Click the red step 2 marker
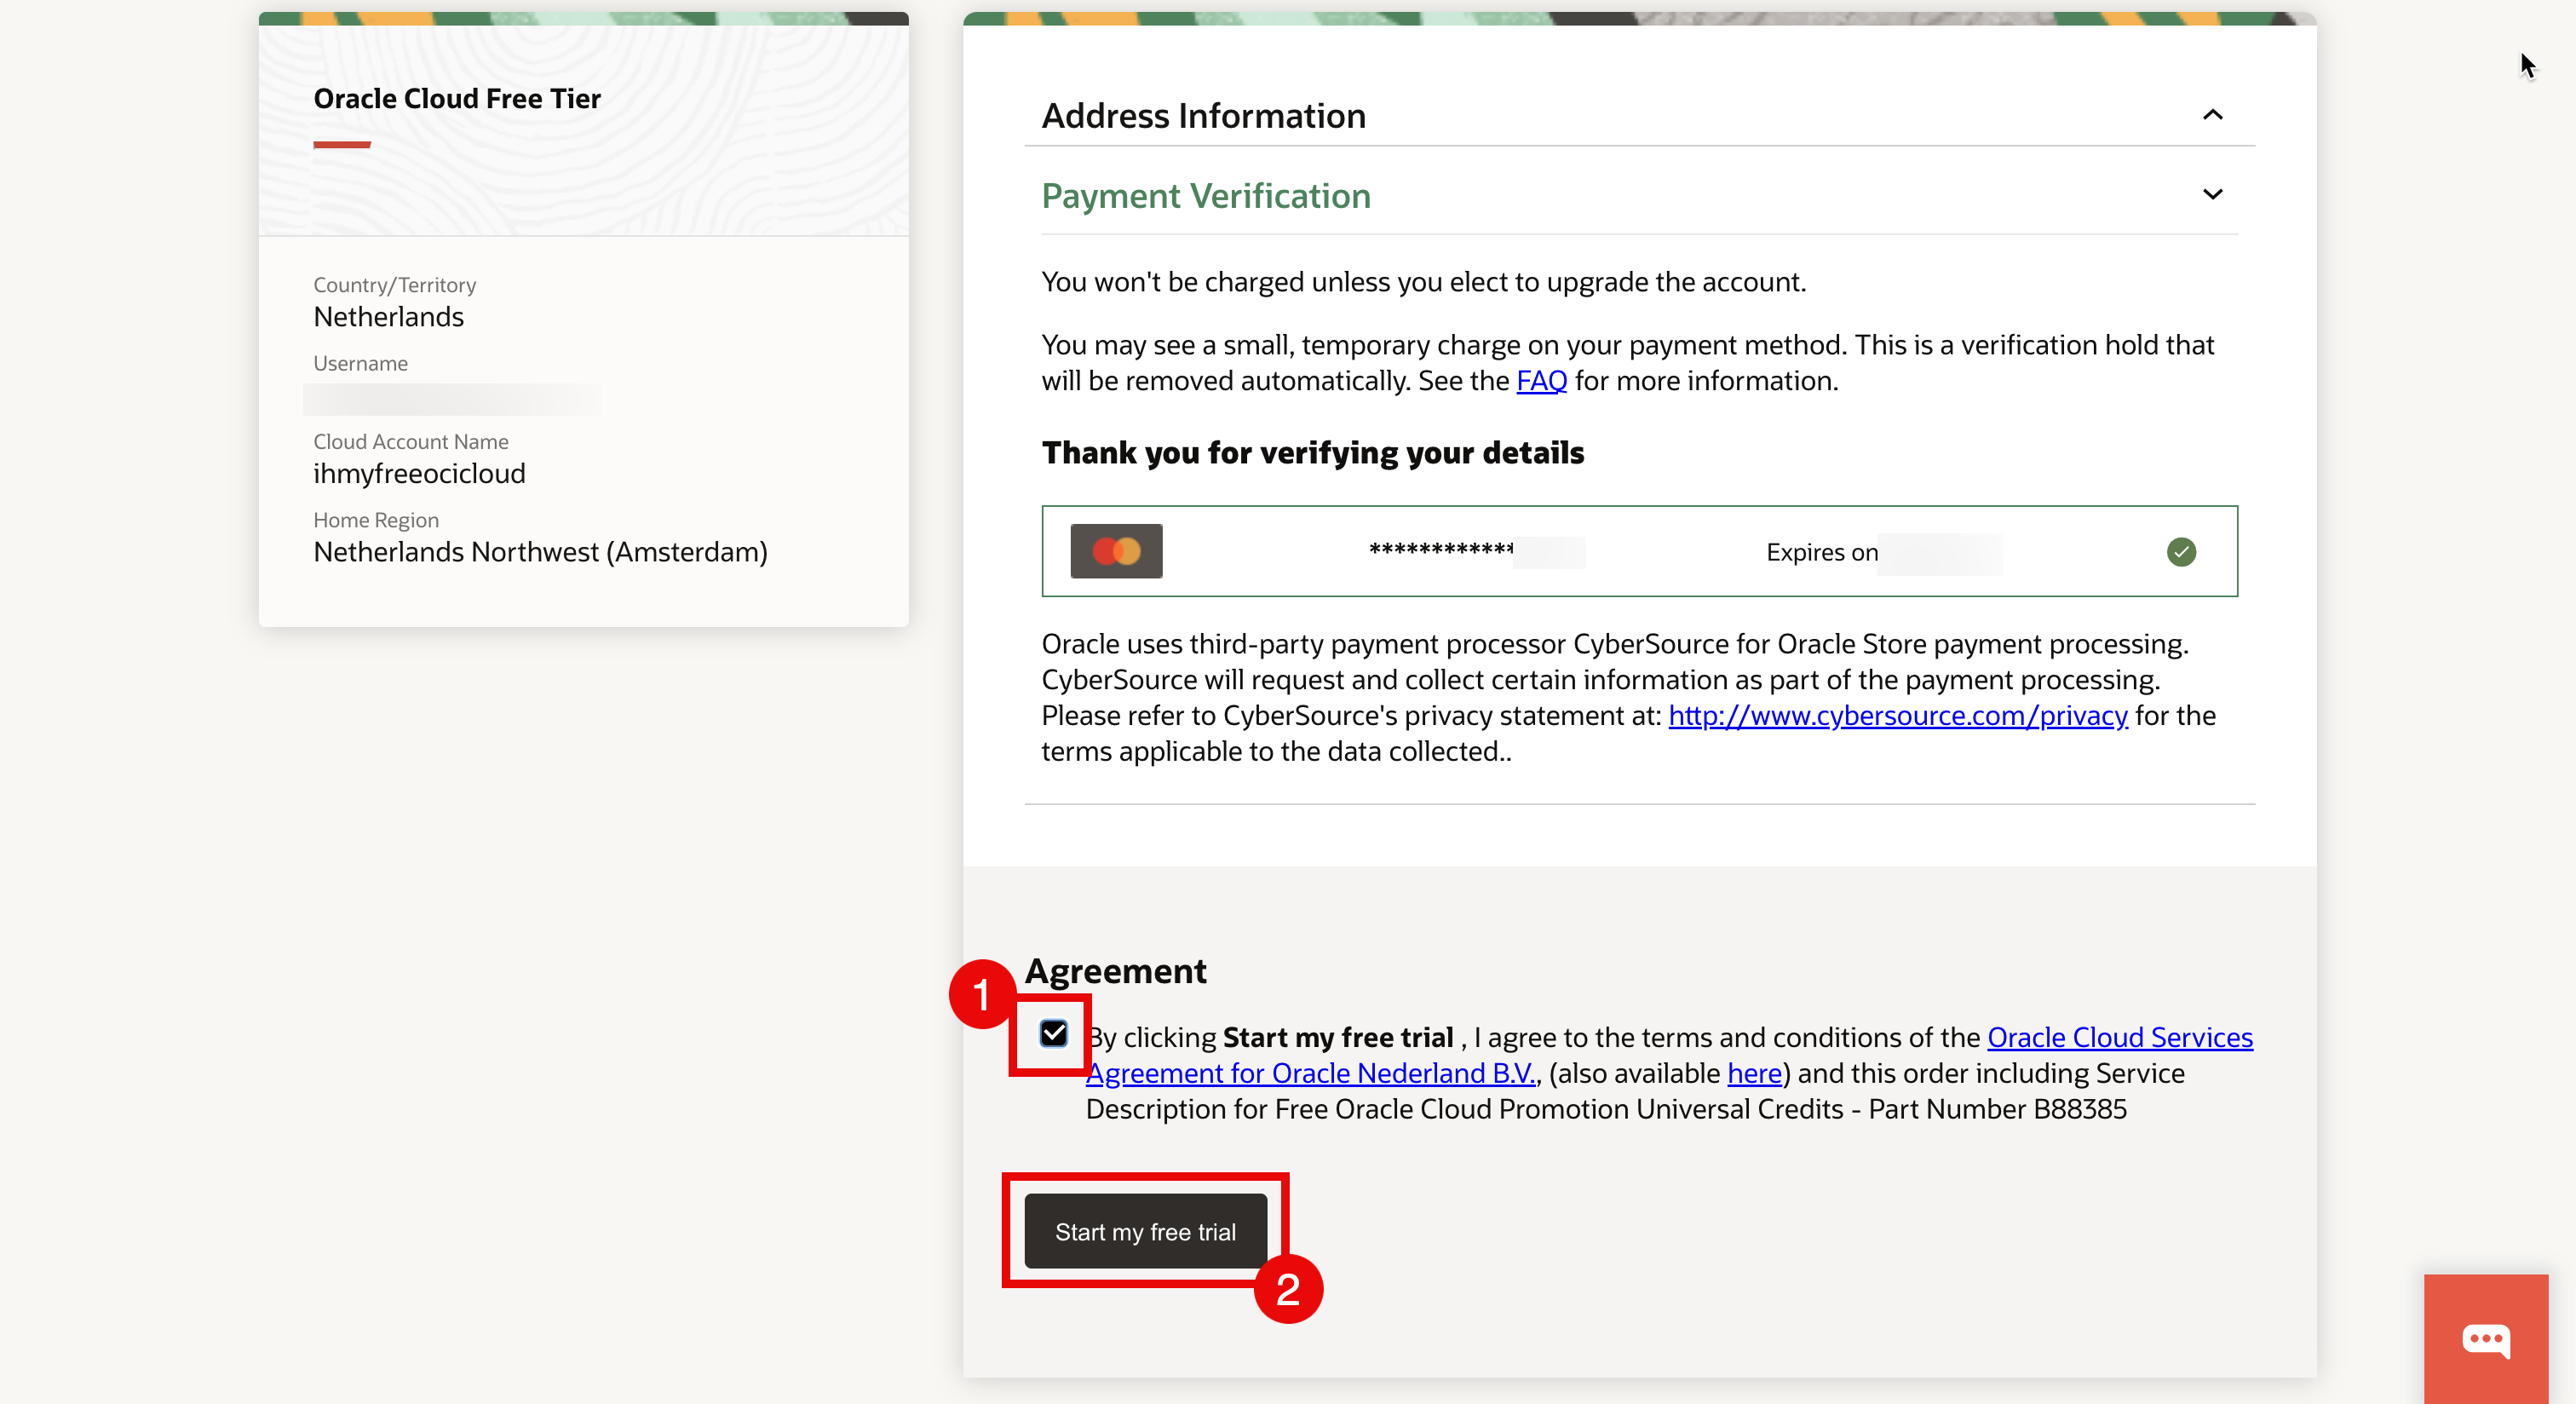This screenshot has width=2576, height=1404. [x=1287, y=1289]
